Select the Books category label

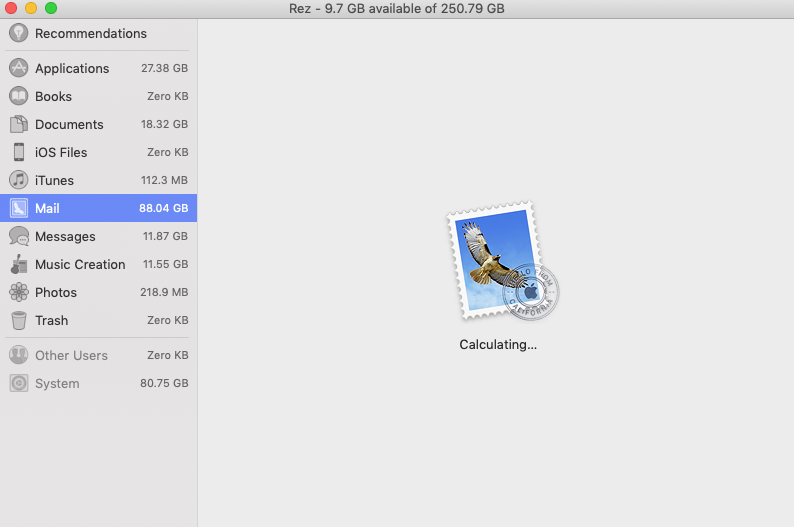coord(53,96)
